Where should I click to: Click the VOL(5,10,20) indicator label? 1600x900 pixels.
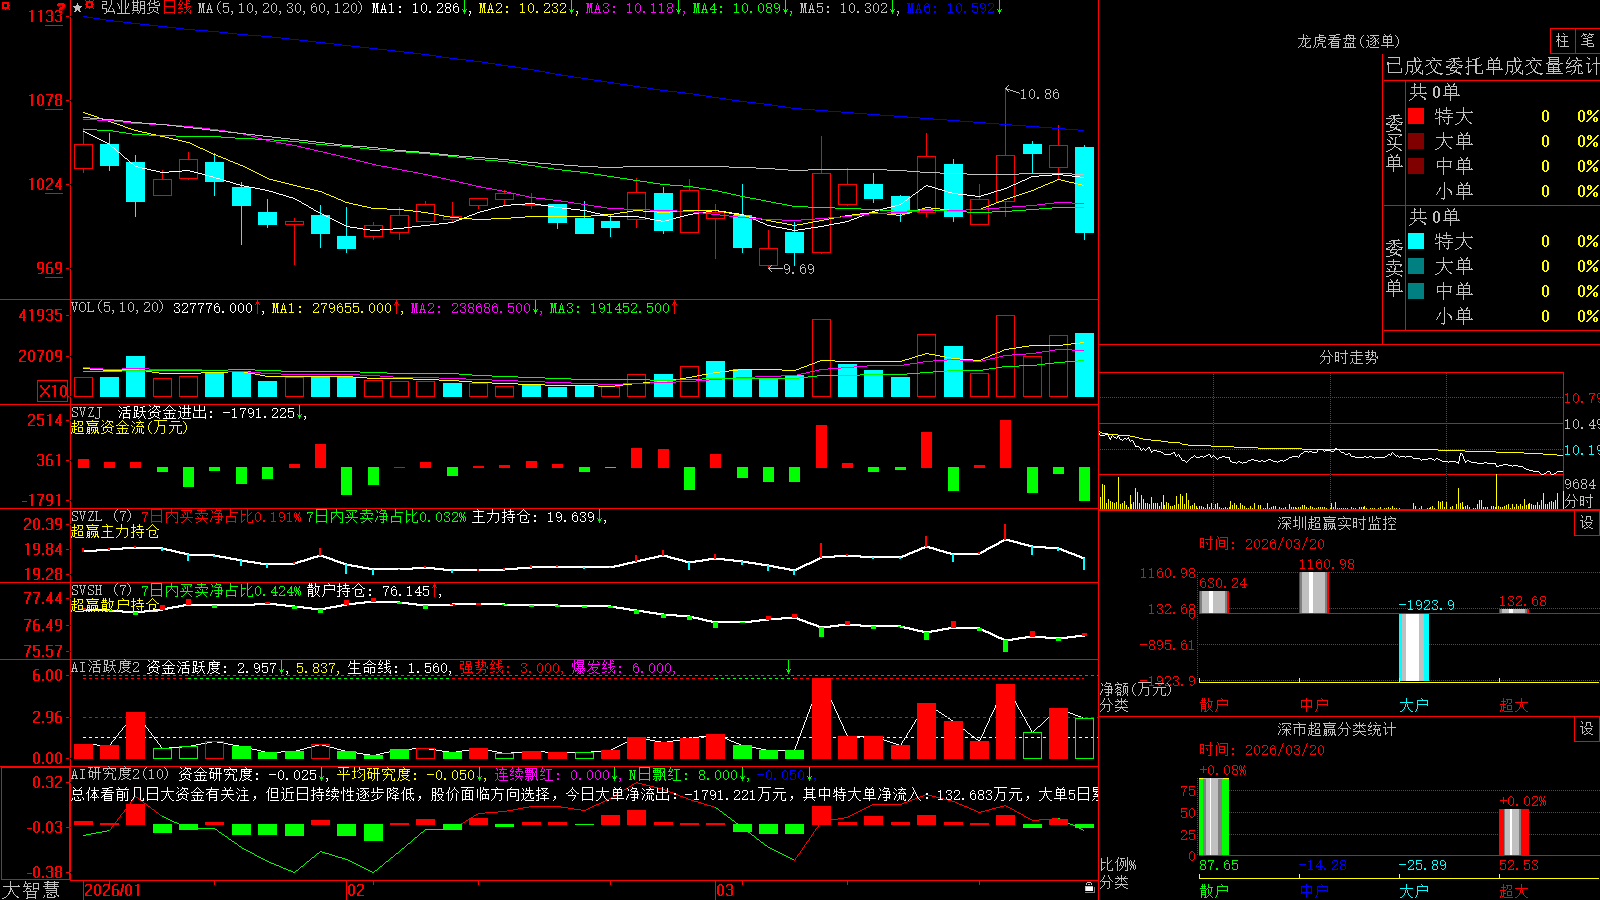(x=117, y=308)
